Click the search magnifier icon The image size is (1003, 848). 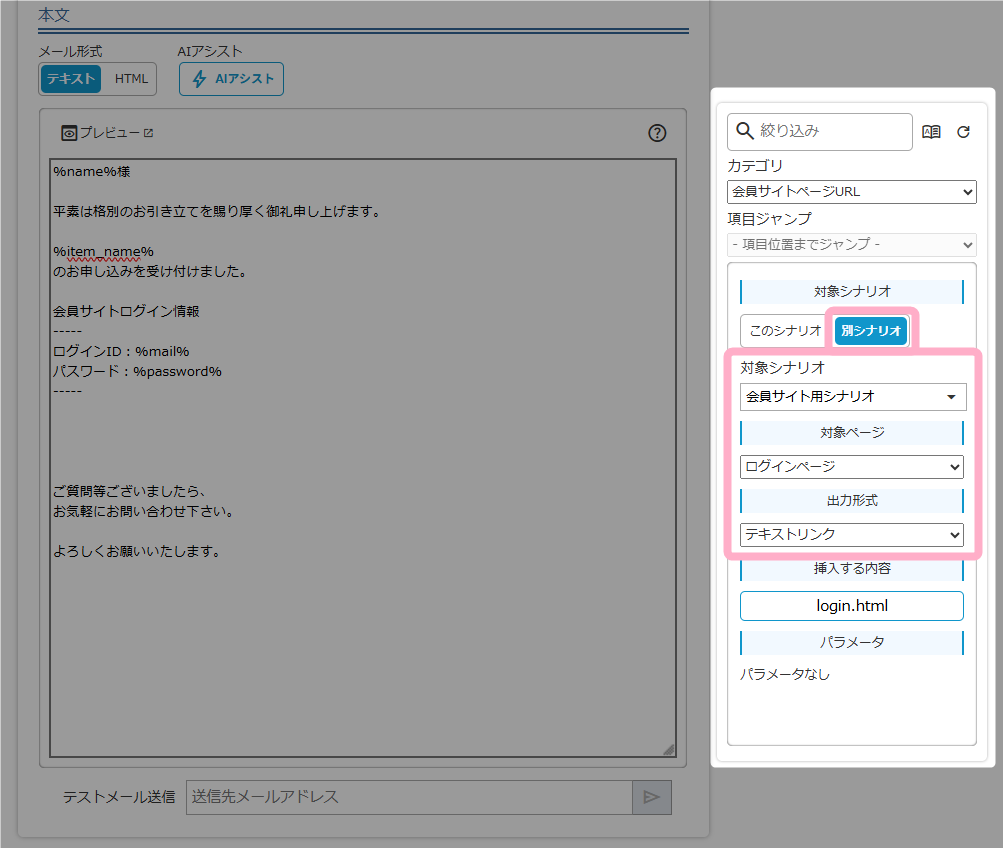pos(744,131)
